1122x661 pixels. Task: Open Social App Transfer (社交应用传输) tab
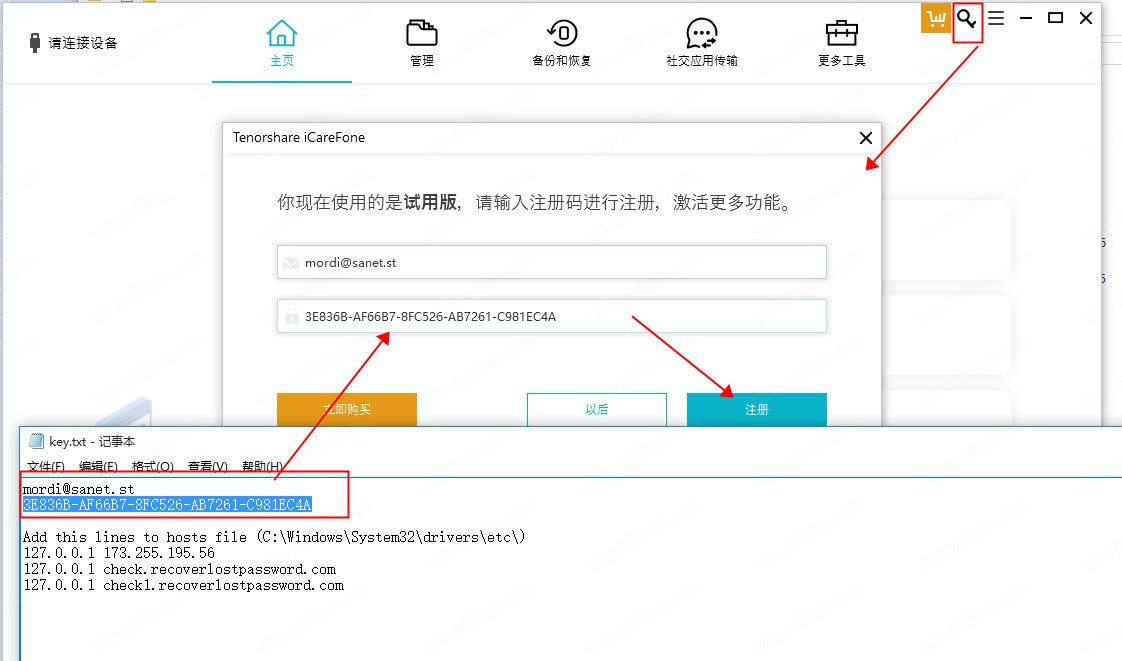coord(702,43)
